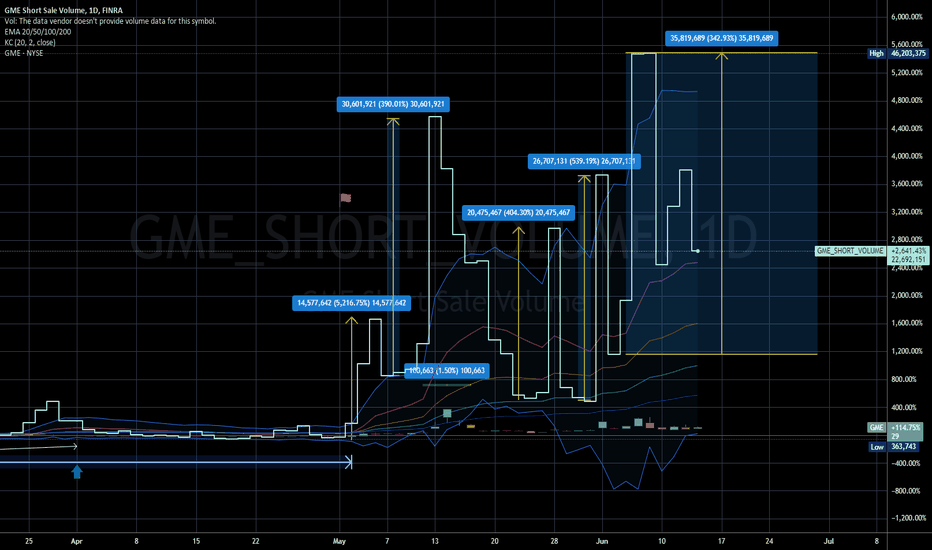The height and width of the screenshot is (550, 932).
Task: Click the '2,000.00%' price axis label
Action: pyautogui.click(x=907, y=296)
